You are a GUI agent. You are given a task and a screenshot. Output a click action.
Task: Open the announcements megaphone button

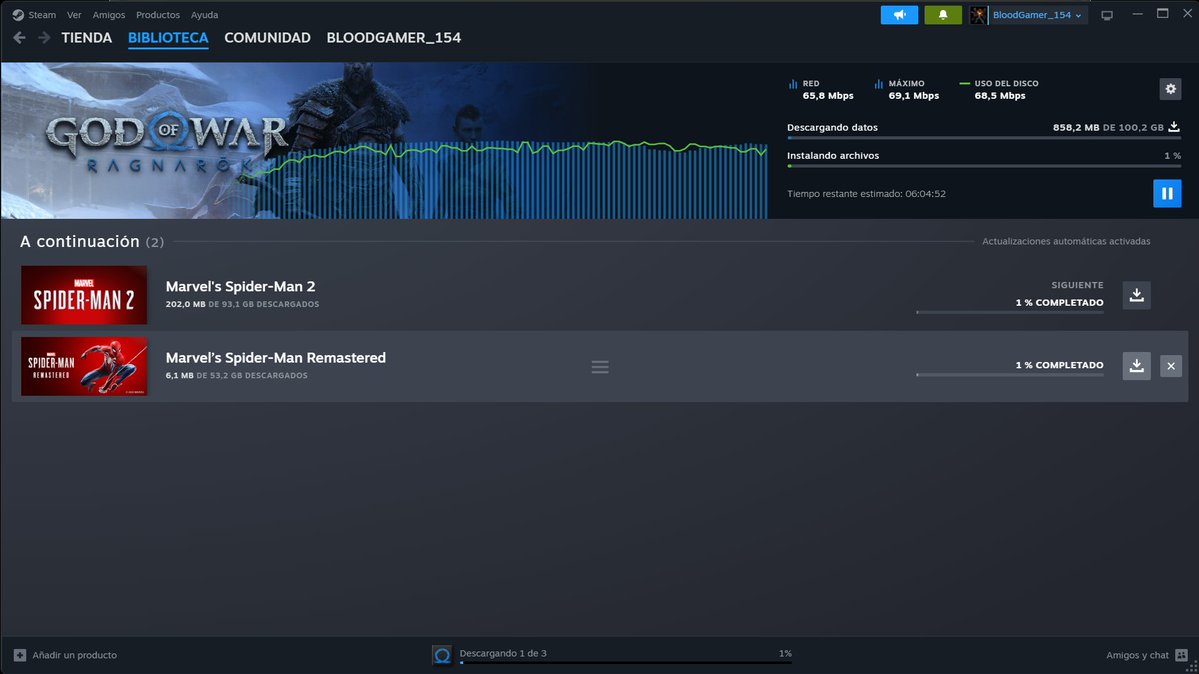[899, 15]
